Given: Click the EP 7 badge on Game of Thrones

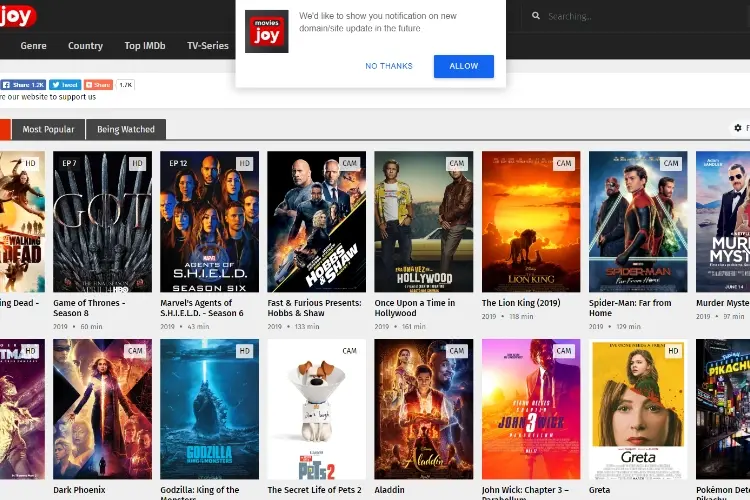Looking at the screenshot, I should [x=69, y=163].
